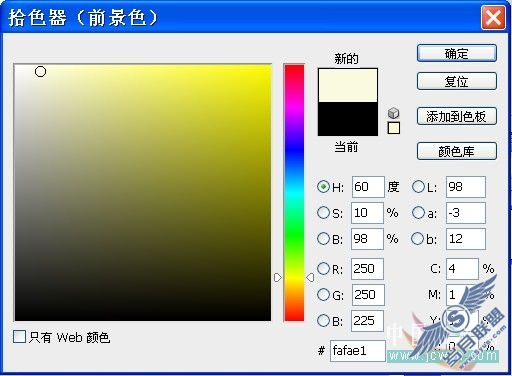Click the C cyan field showing 4
This screenshot has height=376, width=512.
click(x=462, y=269)
